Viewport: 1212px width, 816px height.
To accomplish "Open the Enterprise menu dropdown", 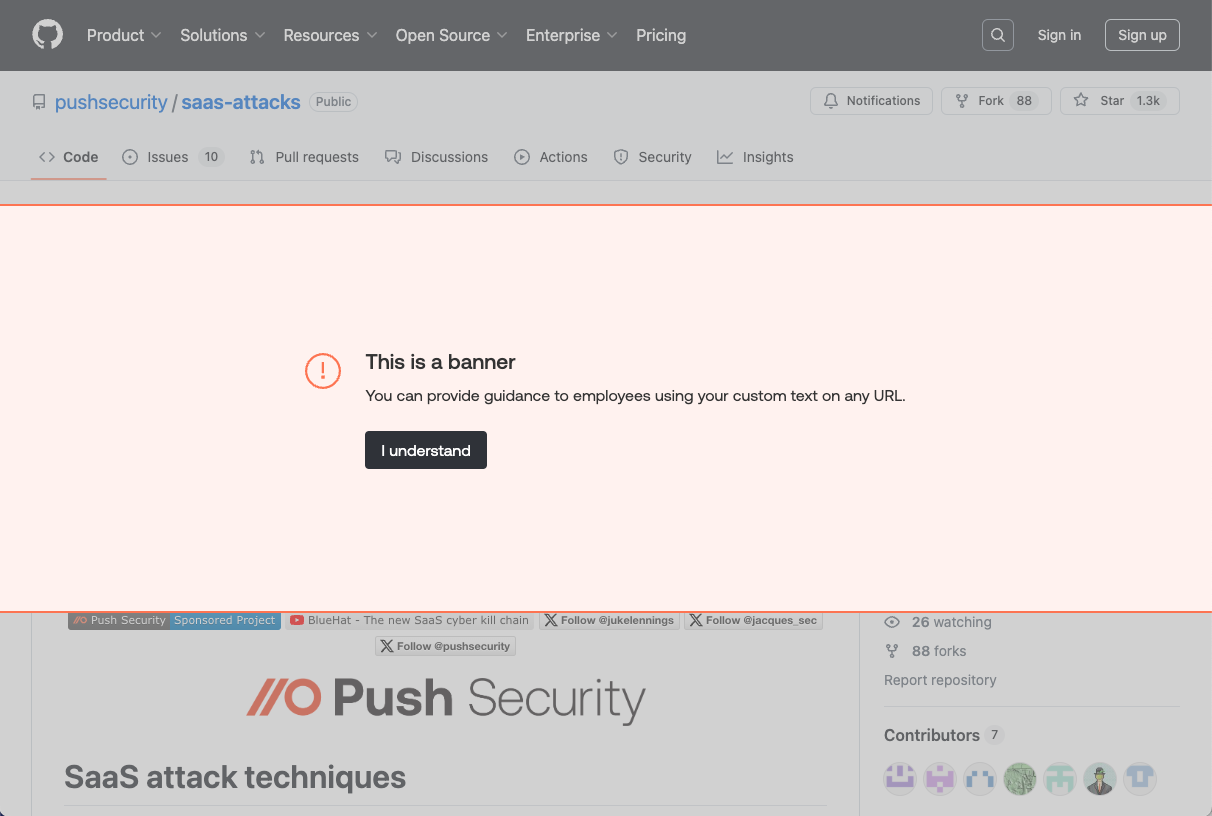I will tap(572, 35).
